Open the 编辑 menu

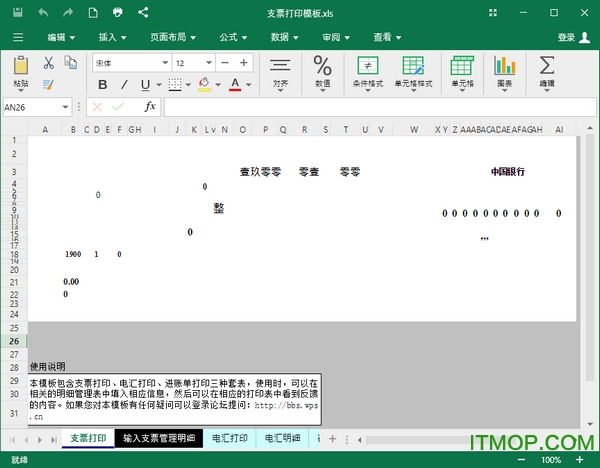point(61,37)
